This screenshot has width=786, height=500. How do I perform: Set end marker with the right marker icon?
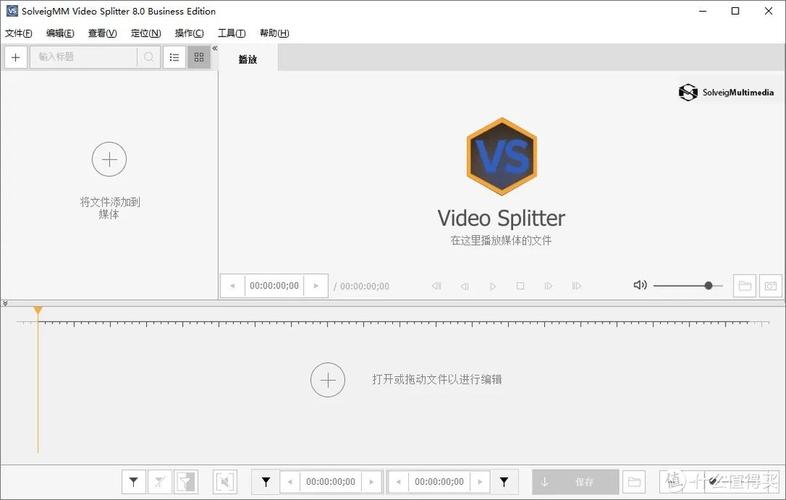[504, 482]
